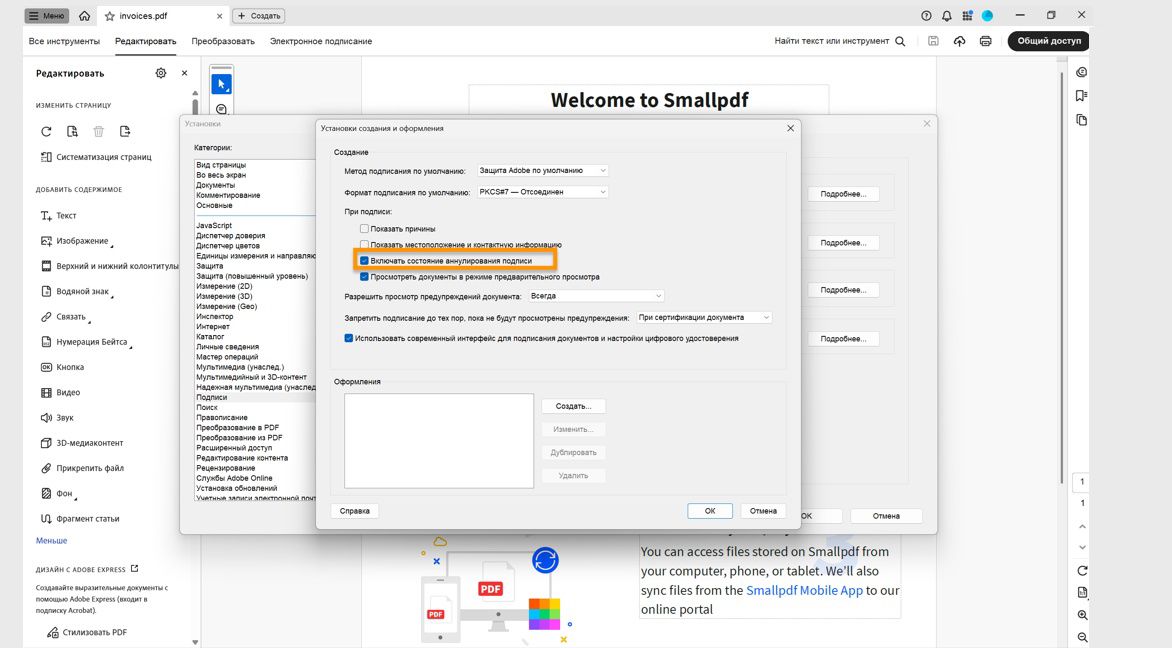The height and width of the screenshot is (648, 1172).
Task: Open the blue user profile avatar
Action: 987,16
